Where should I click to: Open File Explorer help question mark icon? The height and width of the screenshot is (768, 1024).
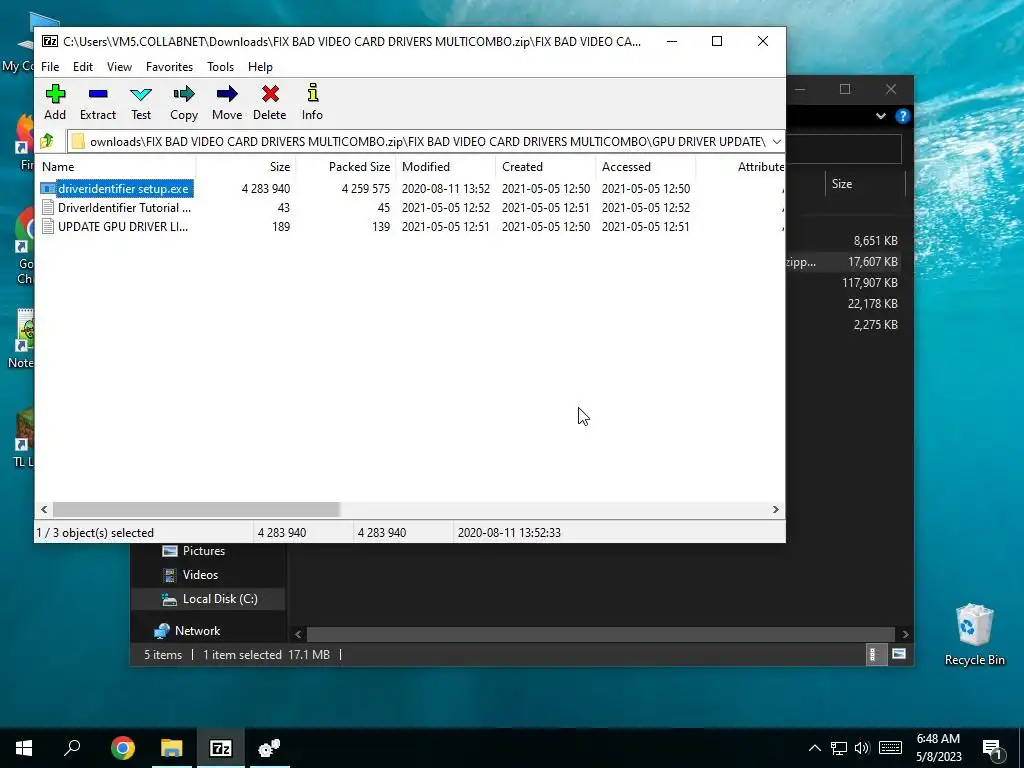pos(903,116)
